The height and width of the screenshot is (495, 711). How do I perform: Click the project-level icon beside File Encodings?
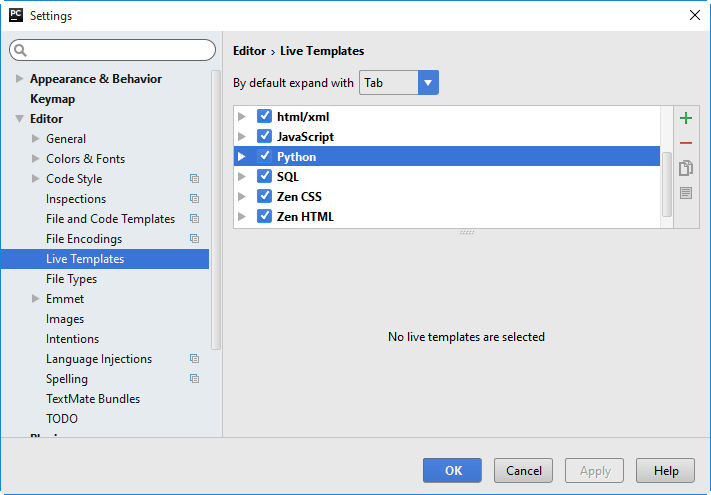tap(194, 239)
